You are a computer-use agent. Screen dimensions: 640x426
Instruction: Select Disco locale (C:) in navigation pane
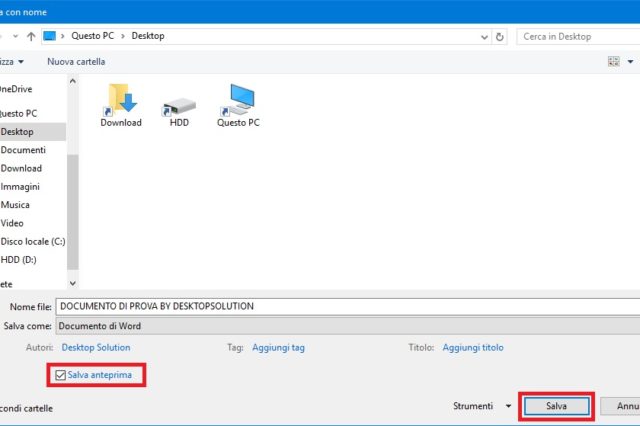(33, 242)
